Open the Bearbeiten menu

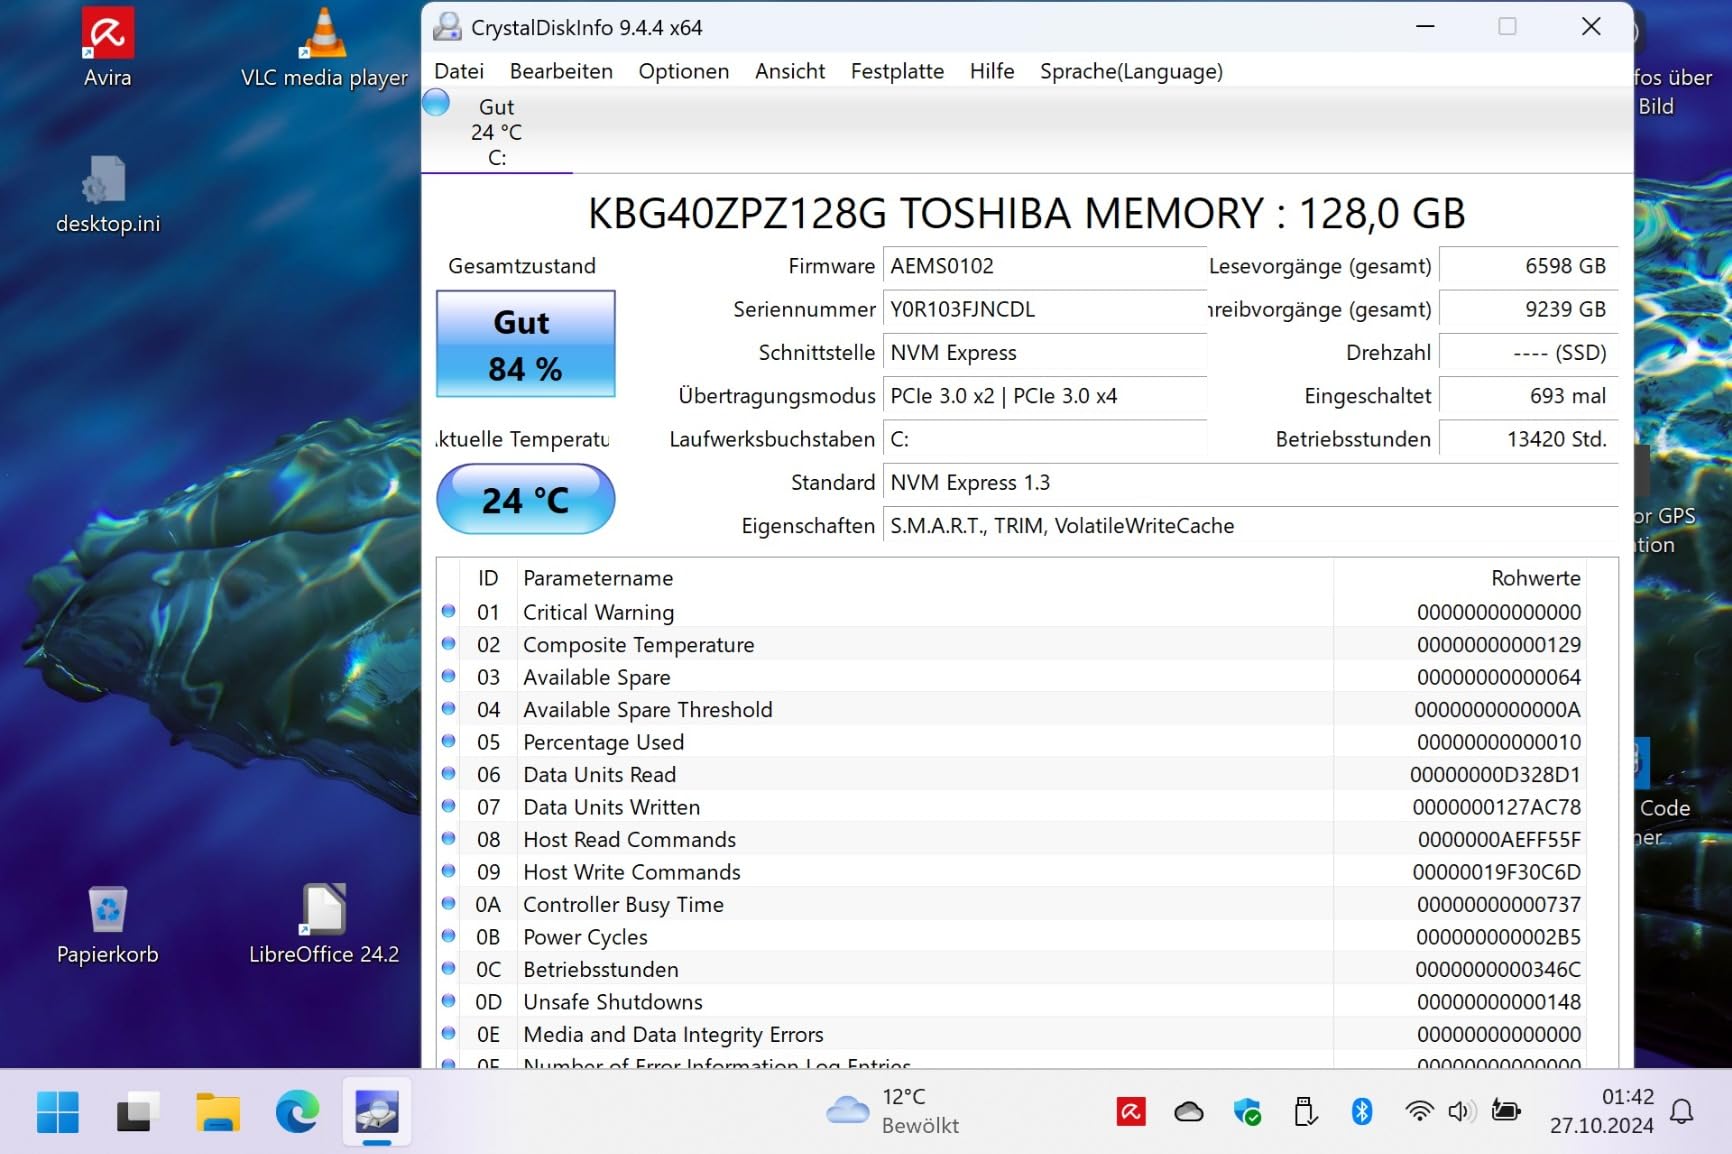[561, 71]
